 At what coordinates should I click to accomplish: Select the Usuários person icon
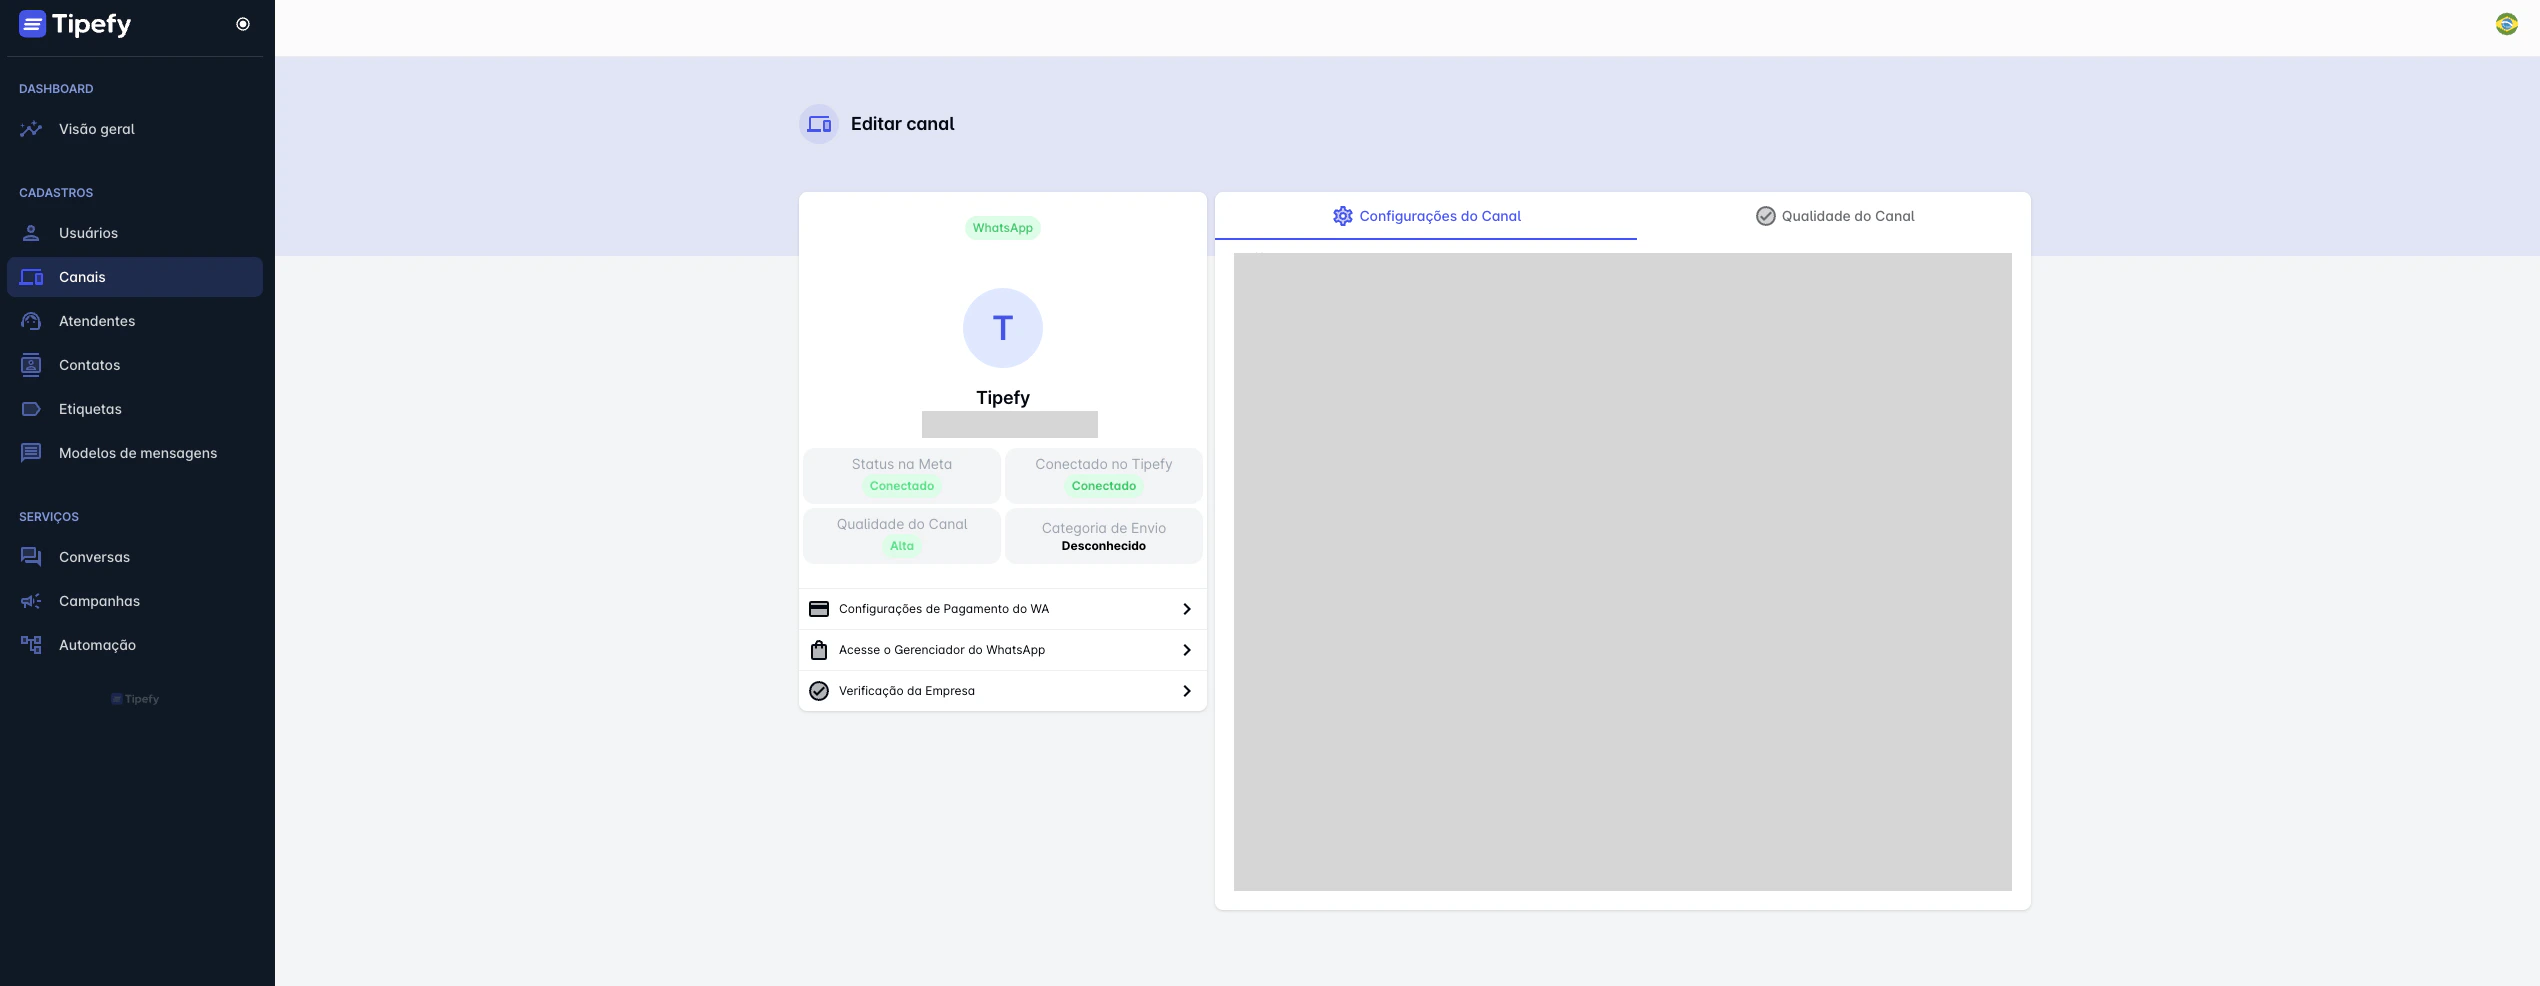point(31,233)
